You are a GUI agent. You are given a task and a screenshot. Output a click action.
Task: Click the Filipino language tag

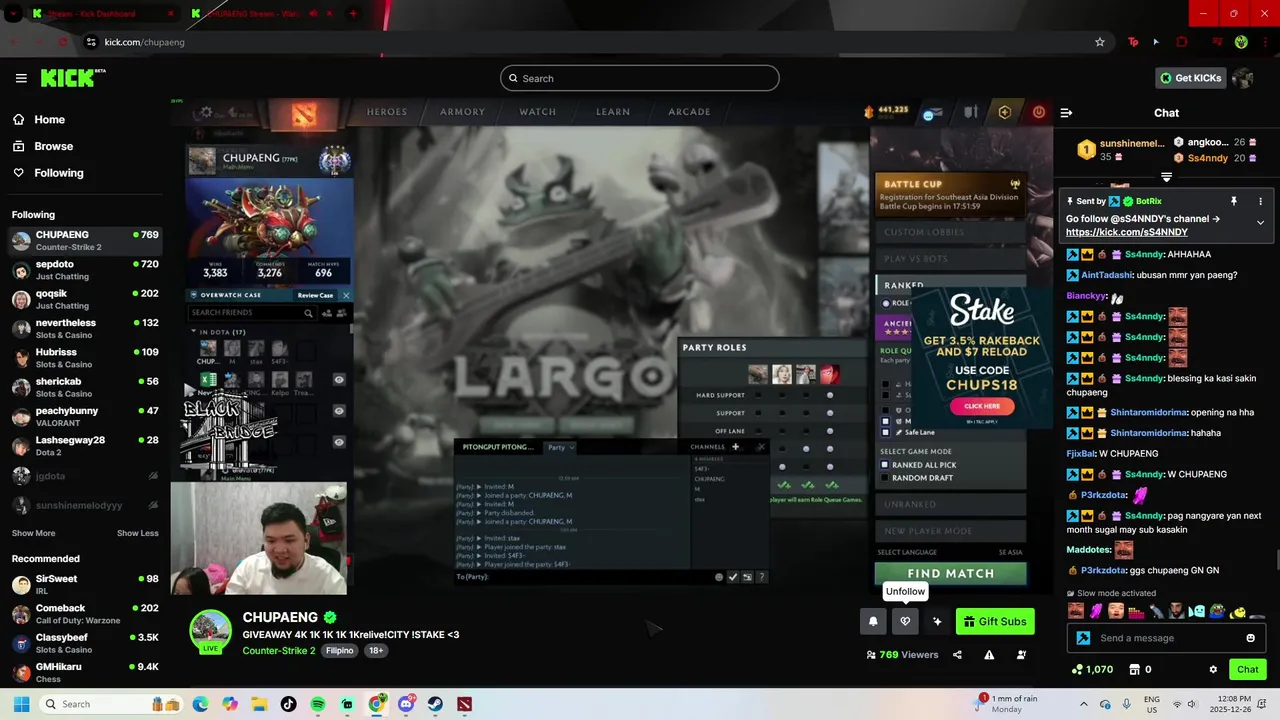point(340,650)
